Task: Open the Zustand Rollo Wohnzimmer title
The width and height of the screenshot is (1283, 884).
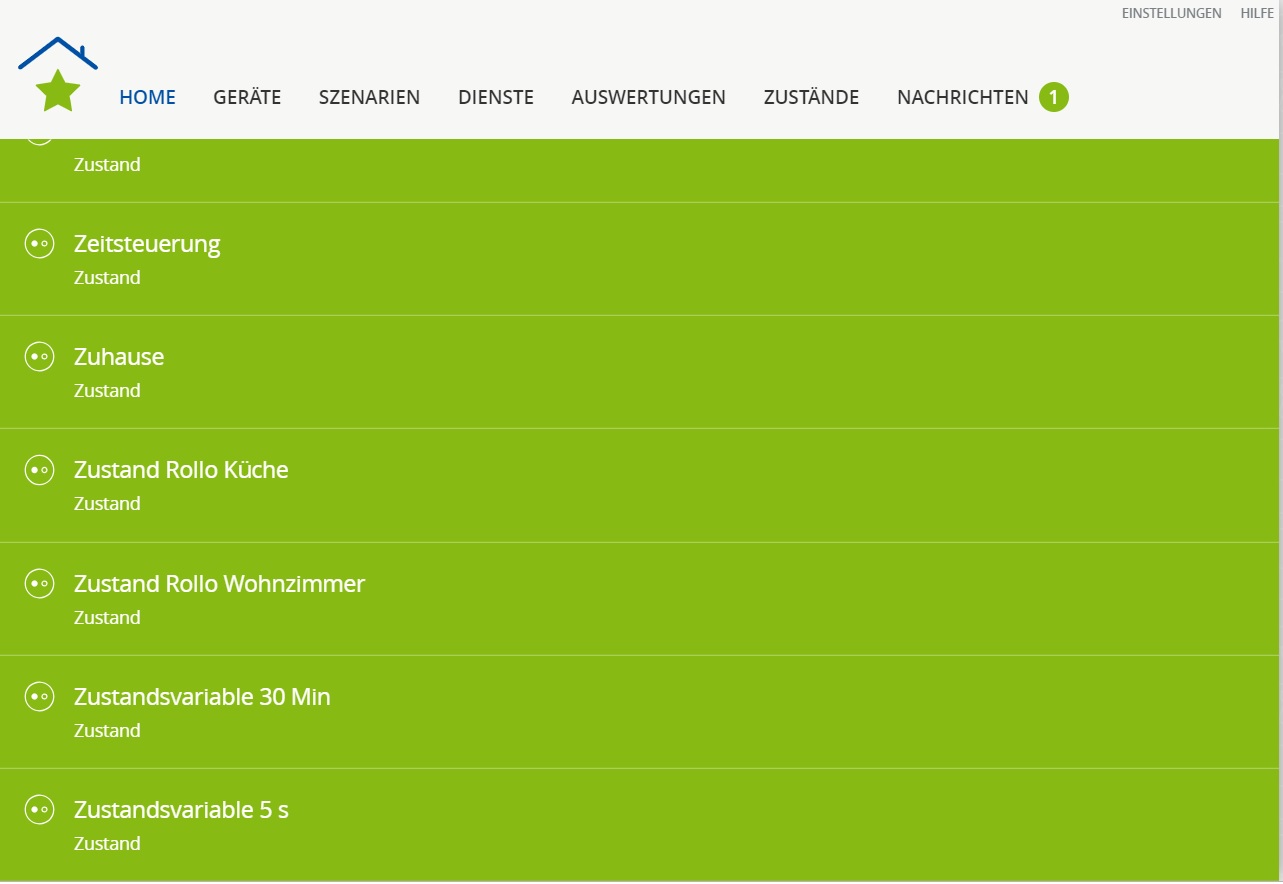Action: 219,584
